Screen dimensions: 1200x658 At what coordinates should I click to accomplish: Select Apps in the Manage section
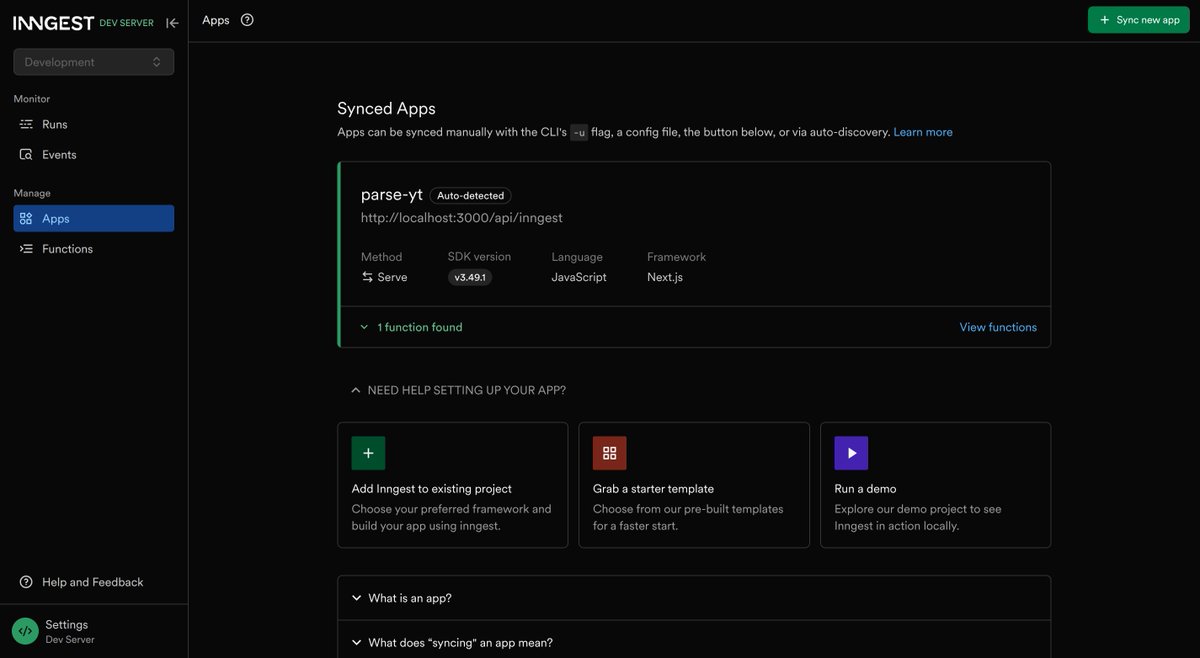point(94,218)
